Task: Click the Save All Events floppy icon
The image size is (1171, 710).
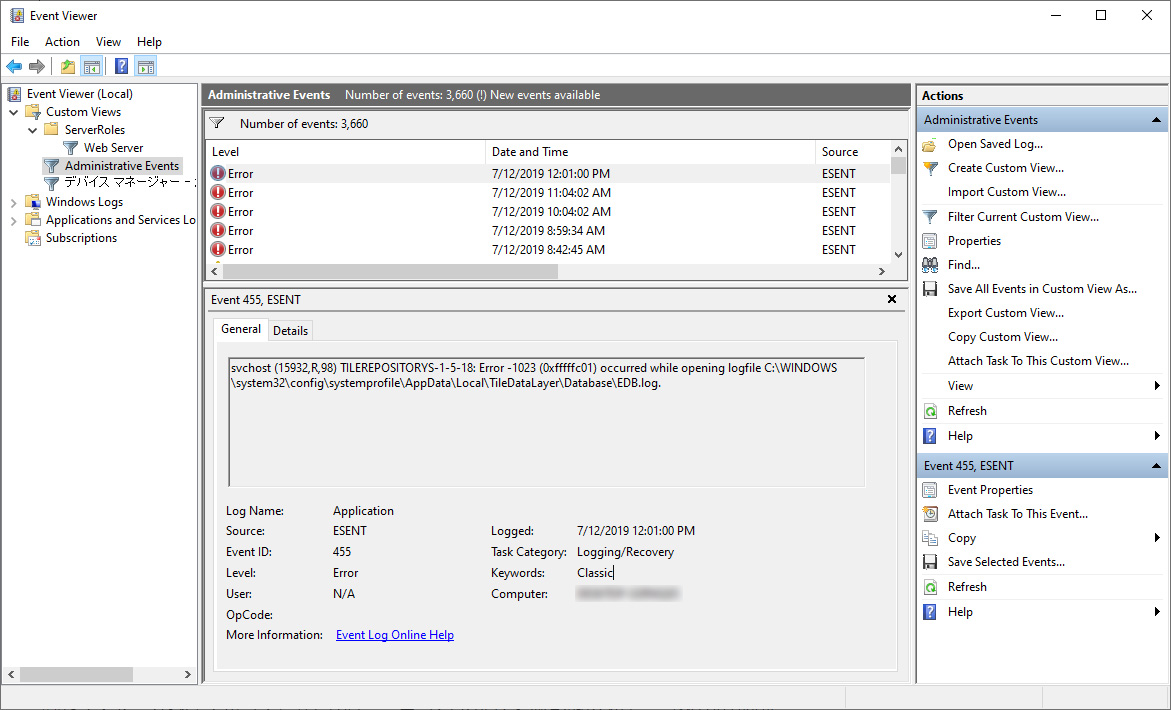Action: click(930, 289)
